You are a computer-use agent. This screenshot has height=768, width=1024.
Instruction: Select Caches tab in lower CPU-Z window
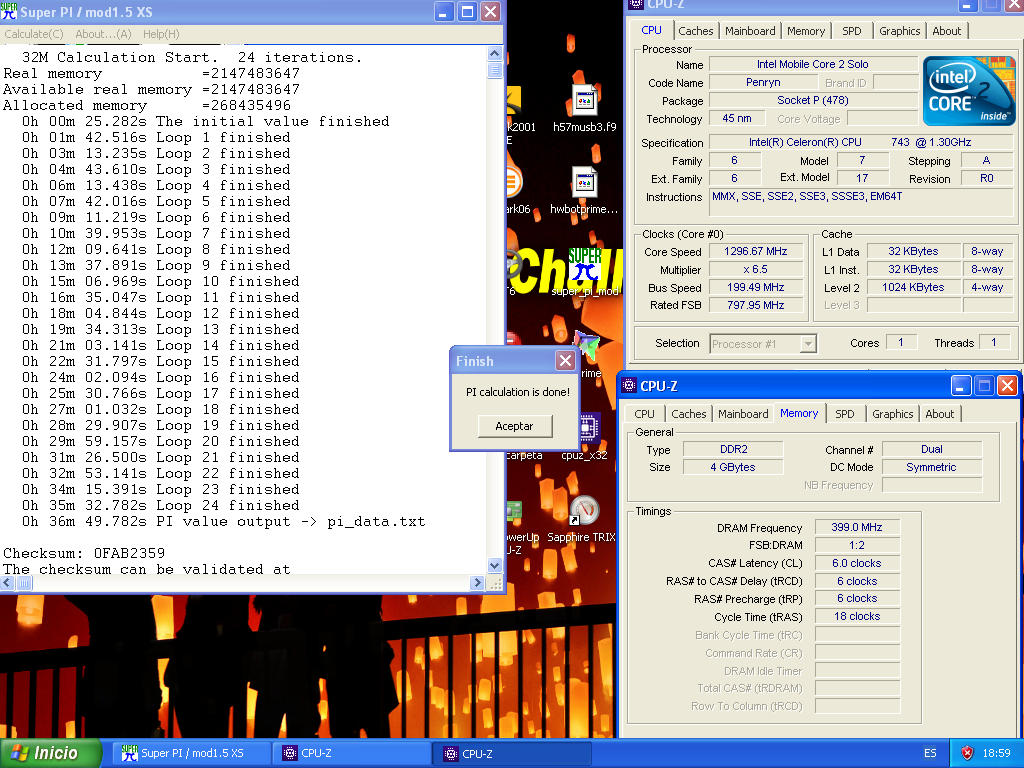pos(688,414)
